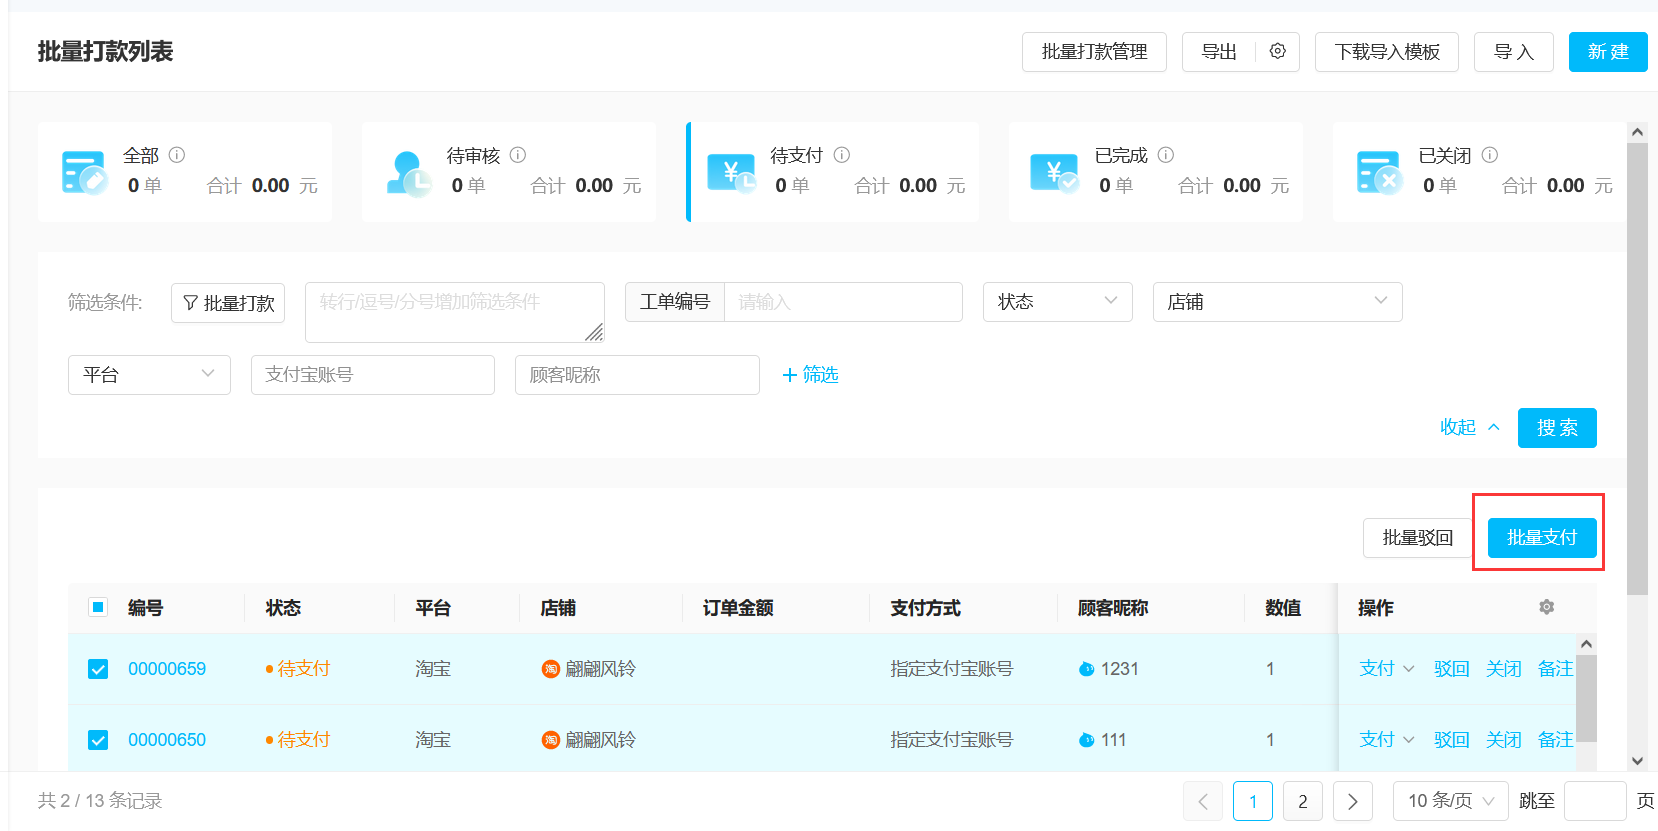Click the 工单编号 input field
The width and height of the screenshot is (1658, 831).
tap(843, 302)
